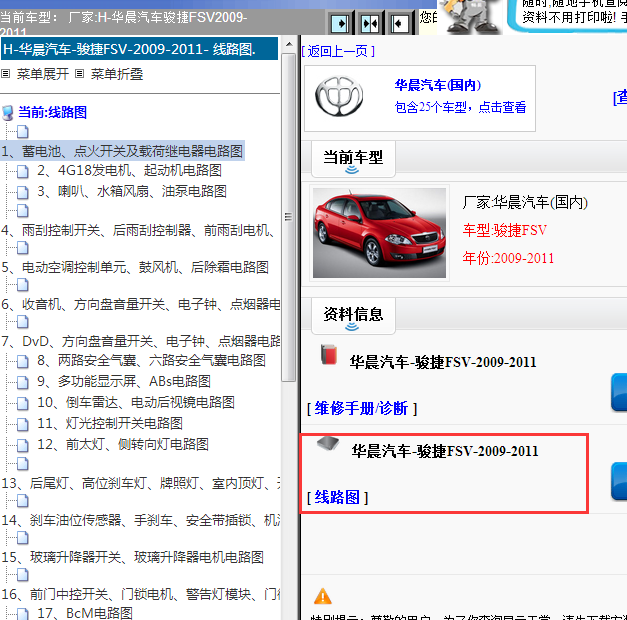Open 4、雨刮控制开关 wiring diagram

138,230
